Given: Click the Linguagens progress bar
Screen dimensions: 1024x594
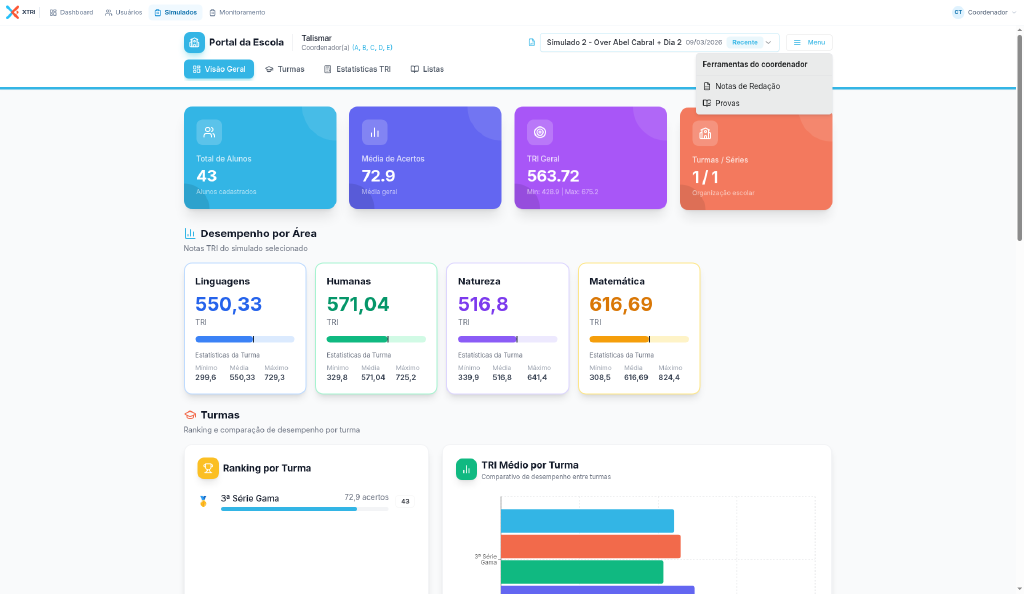Looking at the screenshot, I should pyautogui.click(x=245, y=339).
